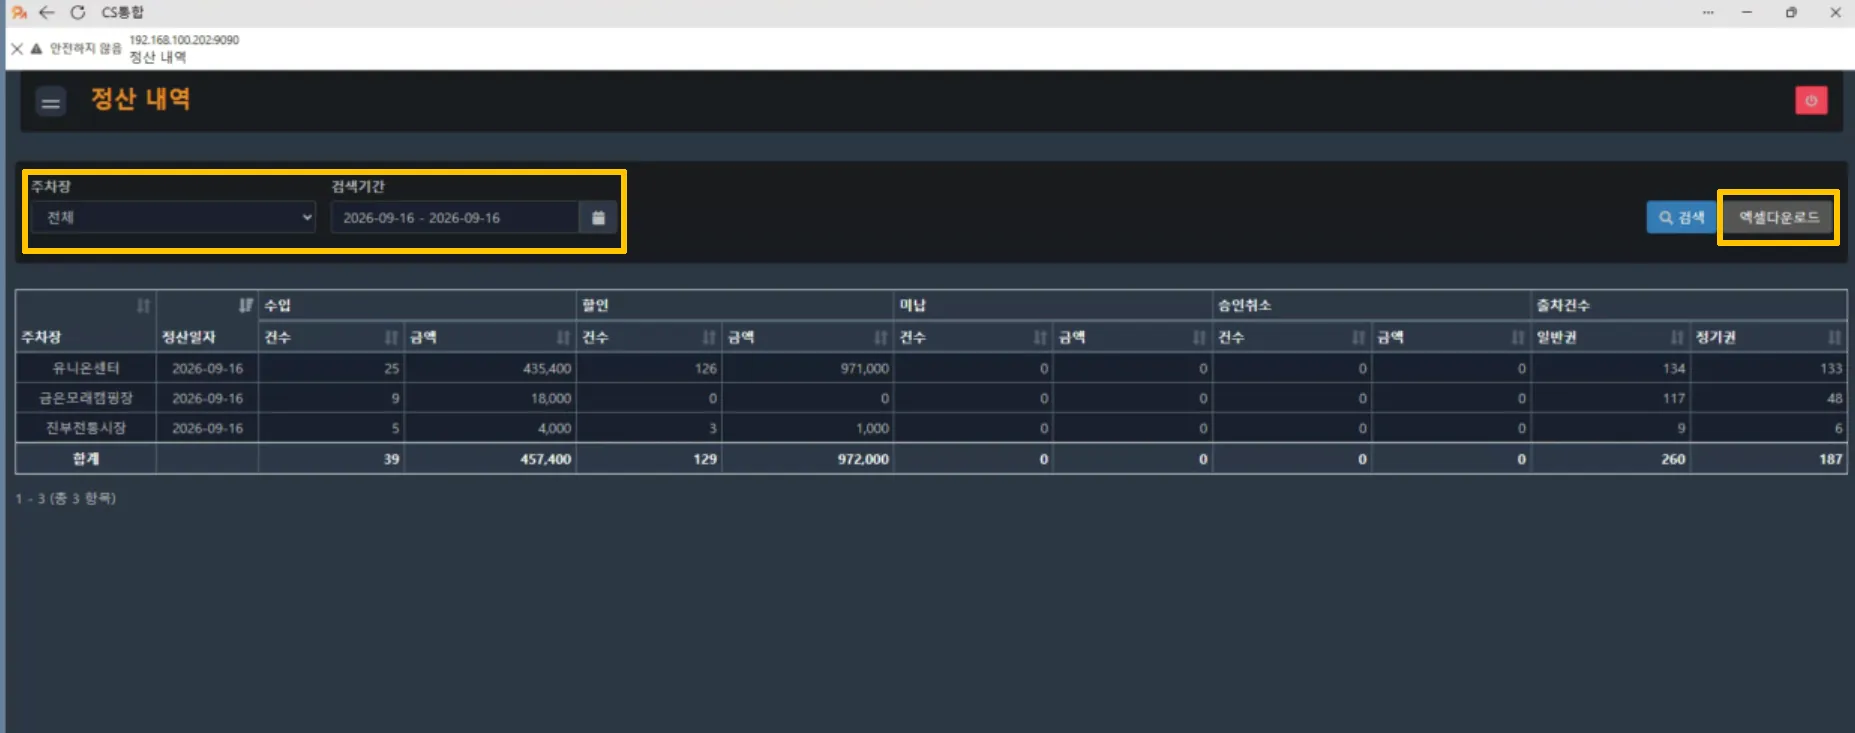Viewport: 1855px width, 733px height.
Task: Select the 유니온센터 row name cell
Action: tap(86, 368)
